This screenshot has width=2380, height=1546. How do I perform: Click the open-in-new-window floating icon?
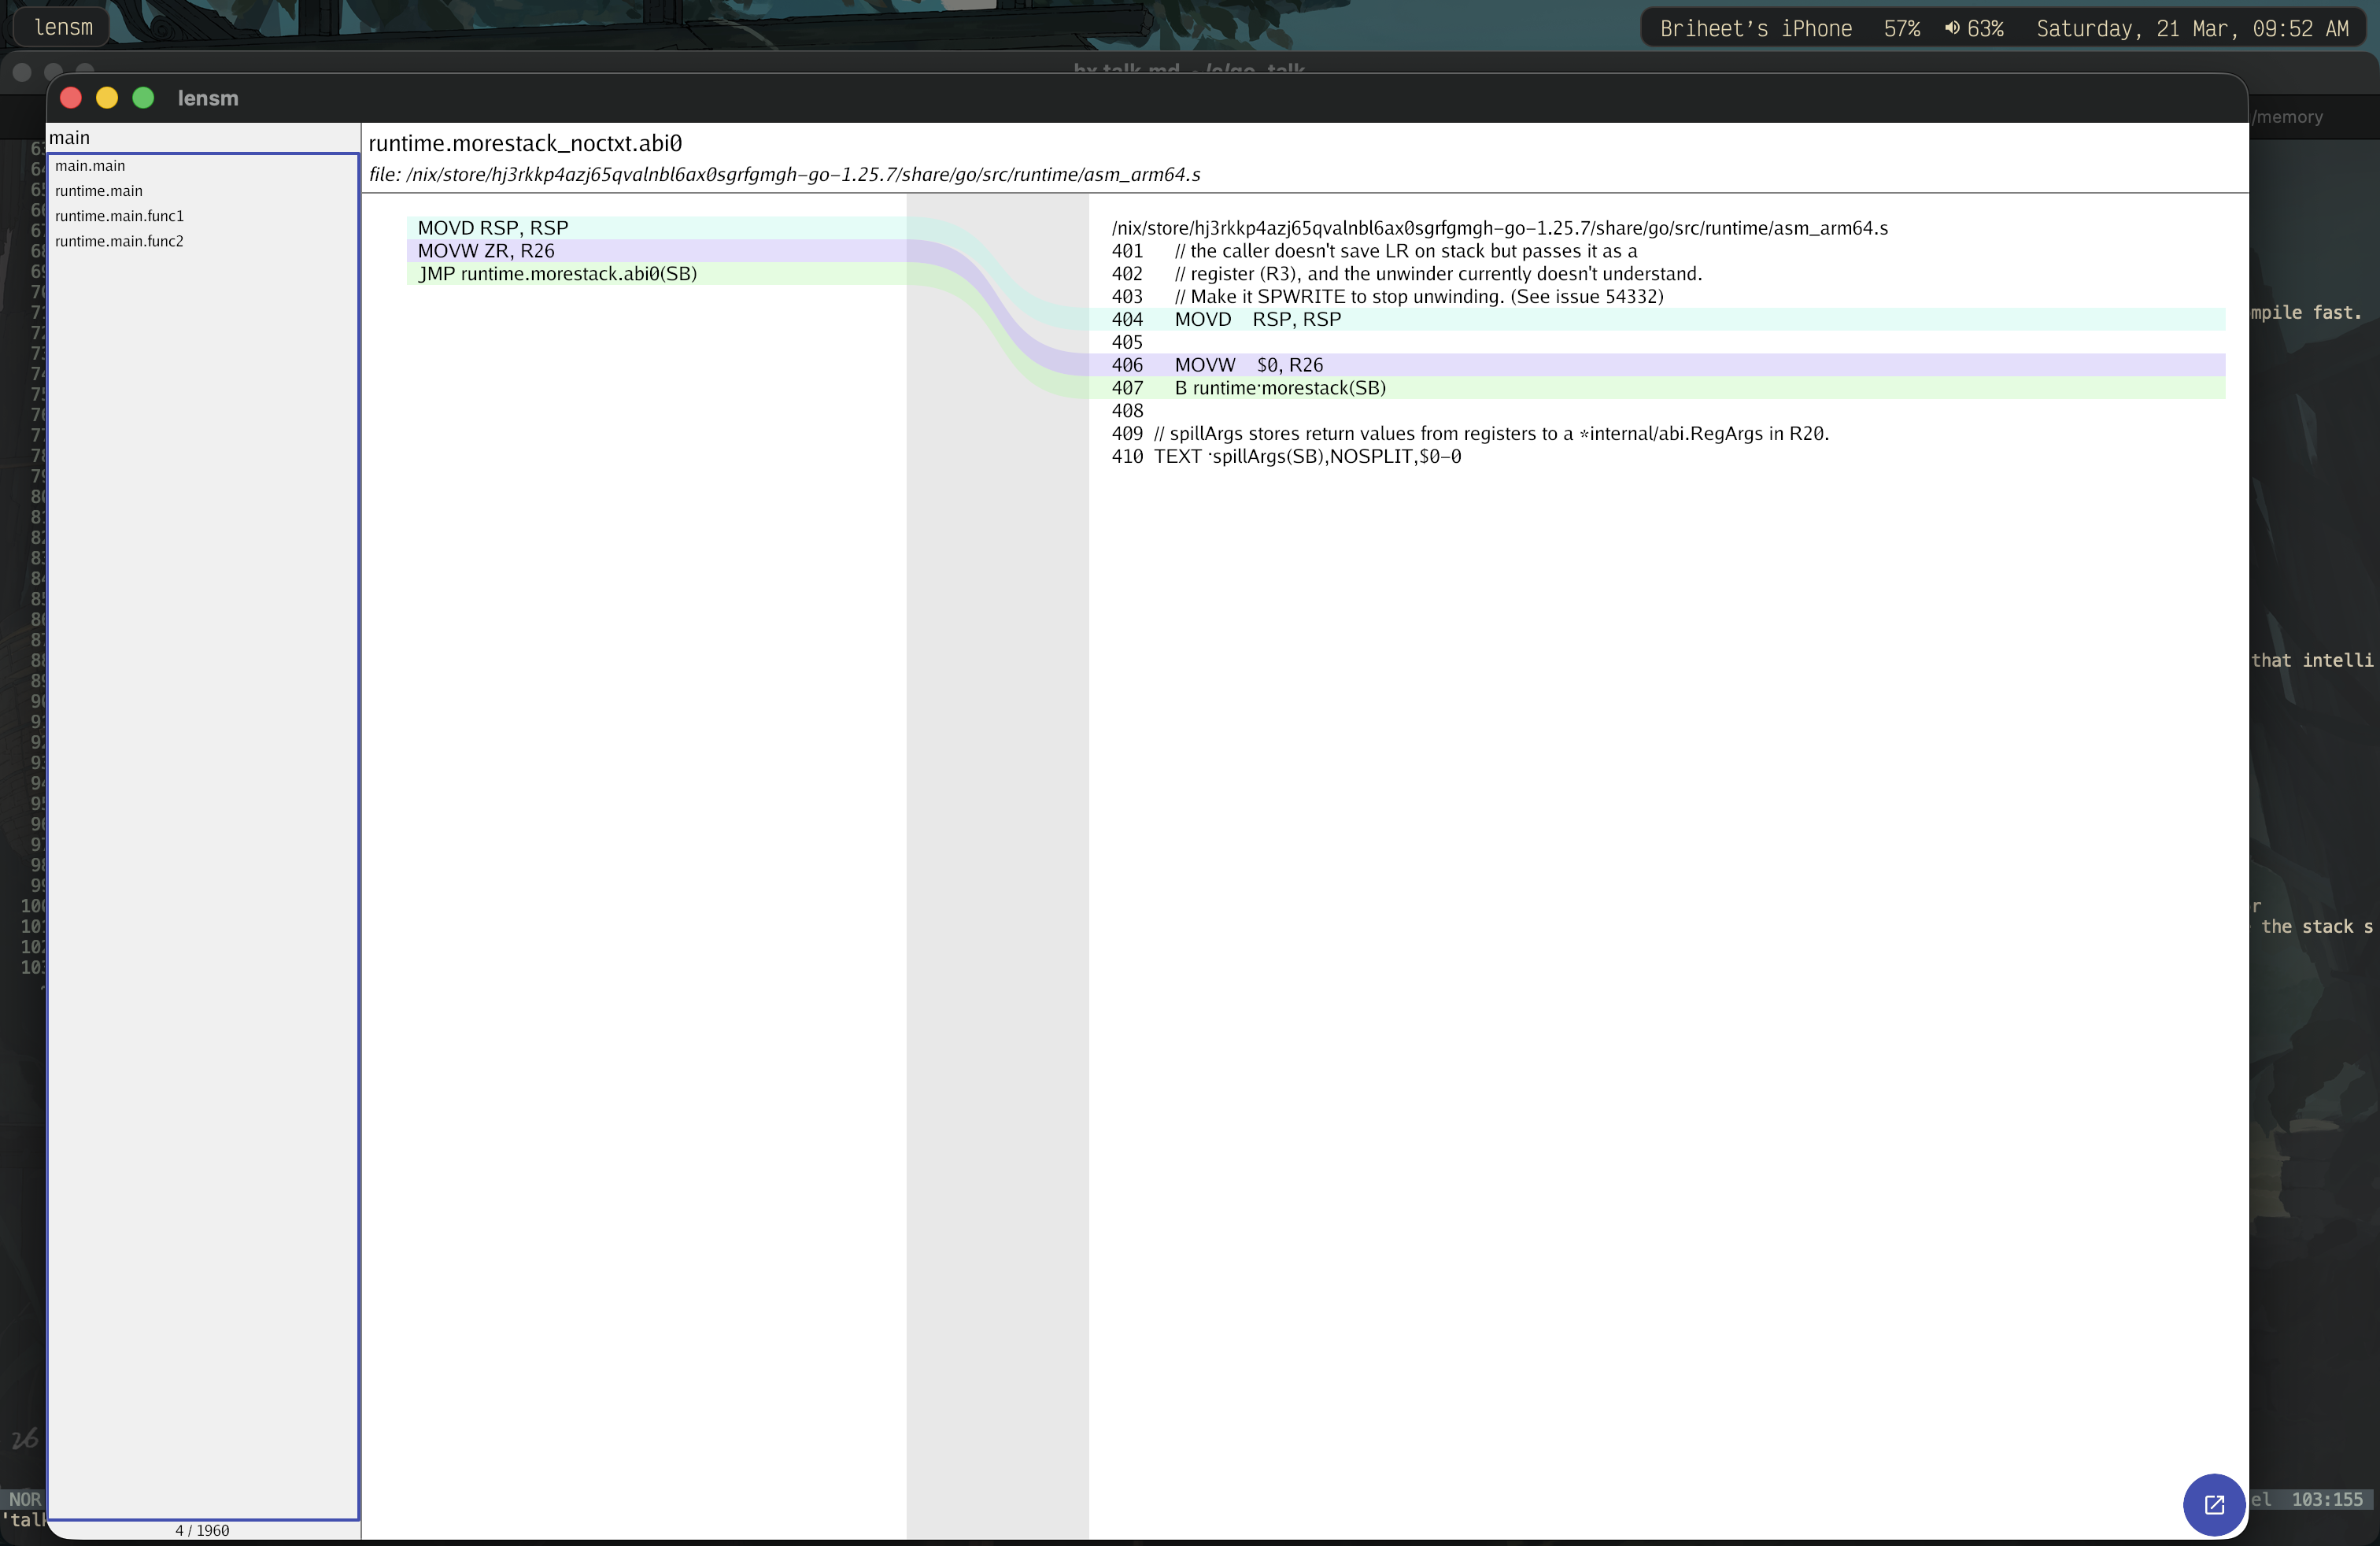pos(2213,1504)
